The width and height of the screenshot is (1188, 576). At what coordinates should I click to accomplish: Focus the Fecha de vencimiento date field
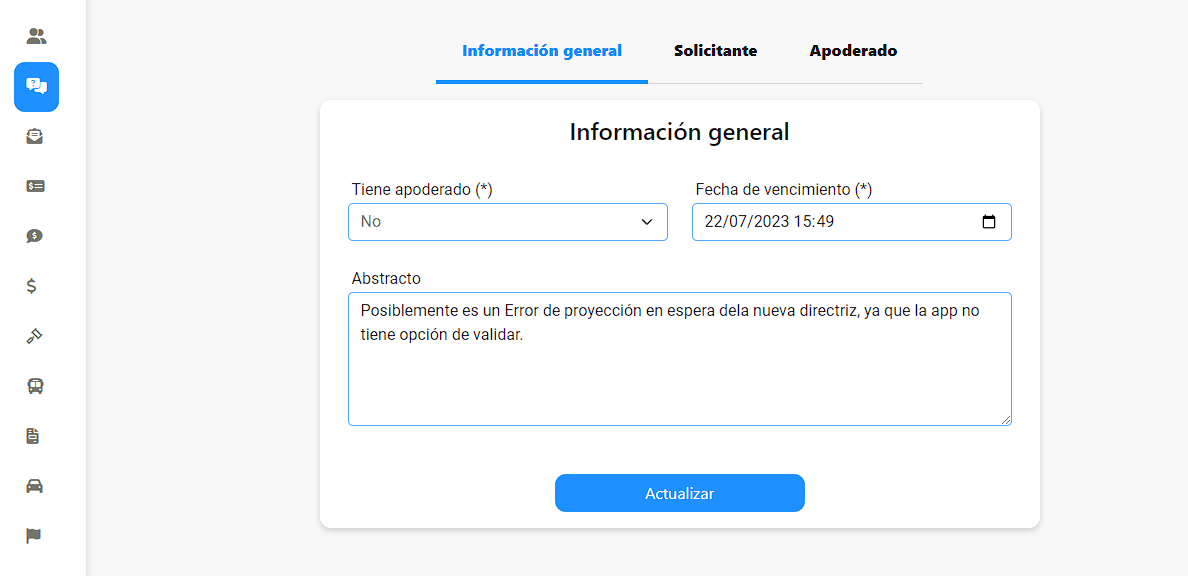coord(852,222)
